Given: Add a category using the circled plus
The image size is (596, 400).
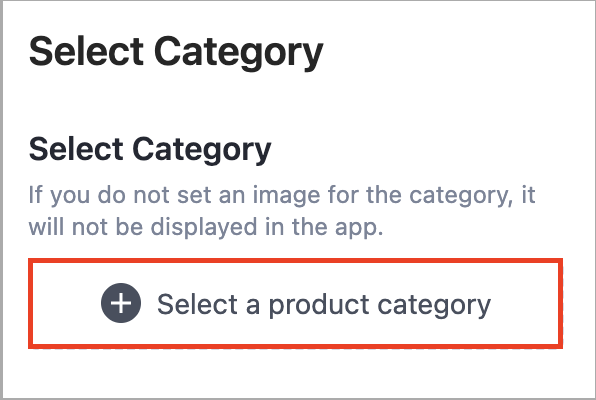Looking at the screenshot, I should click(x=121, y=303).
